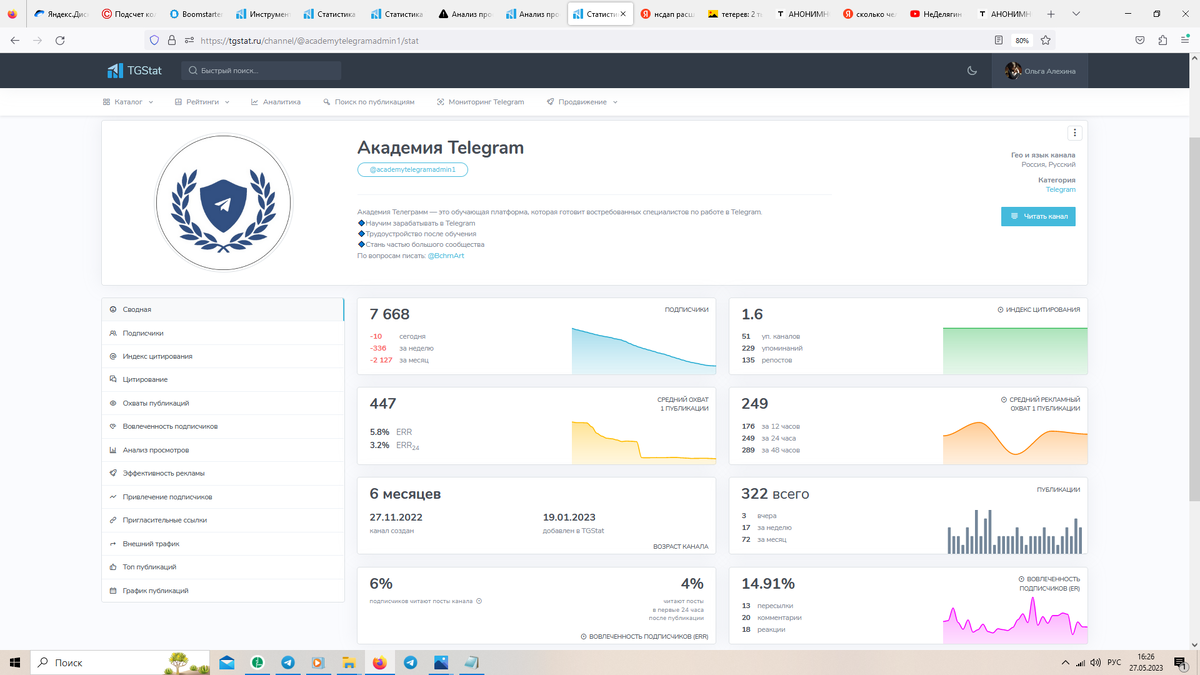Image resolution: width=1200 pixels, height=675 pixels.
Task: Open Привлечение подписчиков in sidebar
Action: coord(223,497)
